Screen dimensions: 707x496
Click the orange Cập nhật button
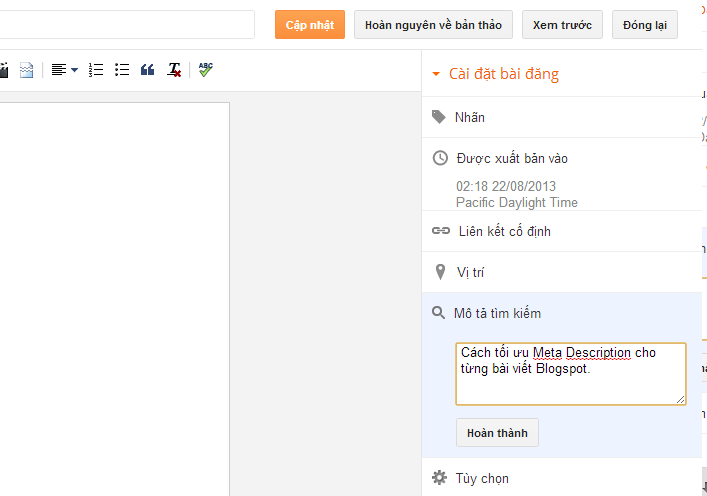[x=310, y=25]
